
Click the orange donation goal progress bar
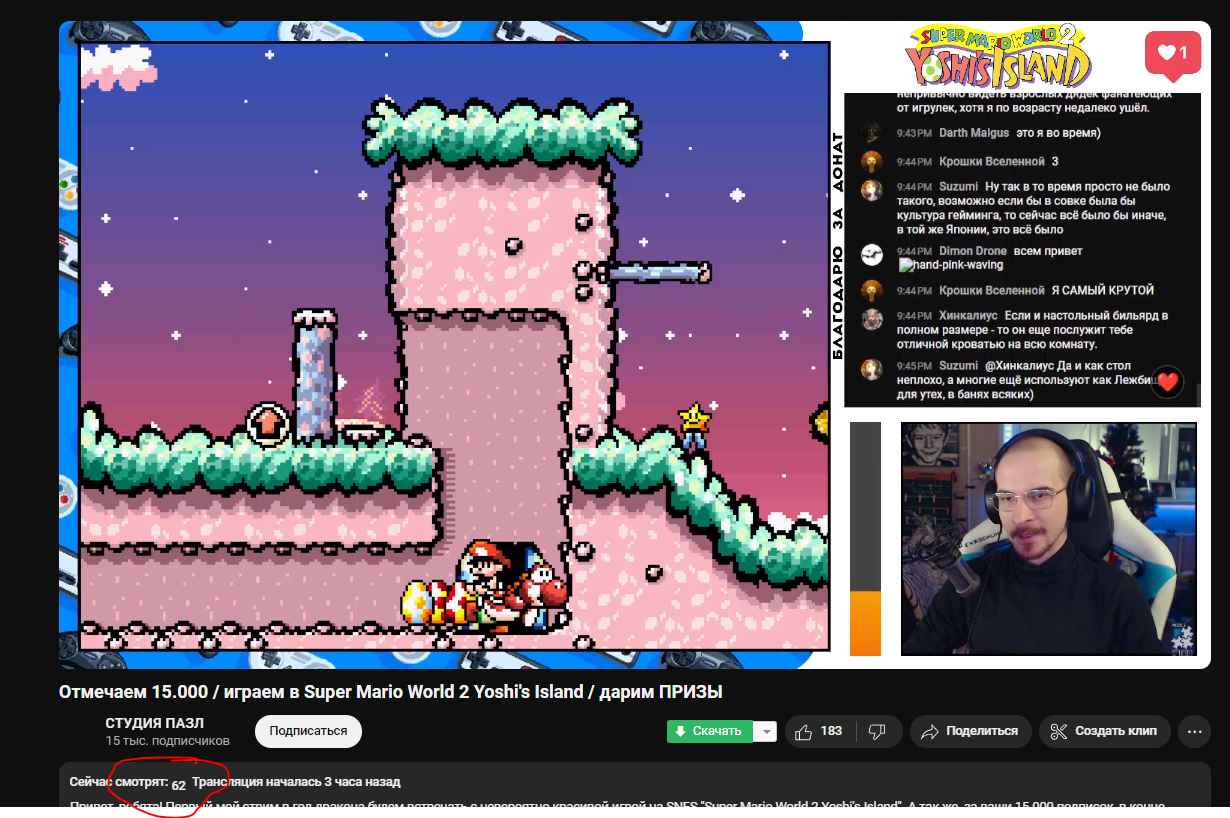[x=865, y=623]
